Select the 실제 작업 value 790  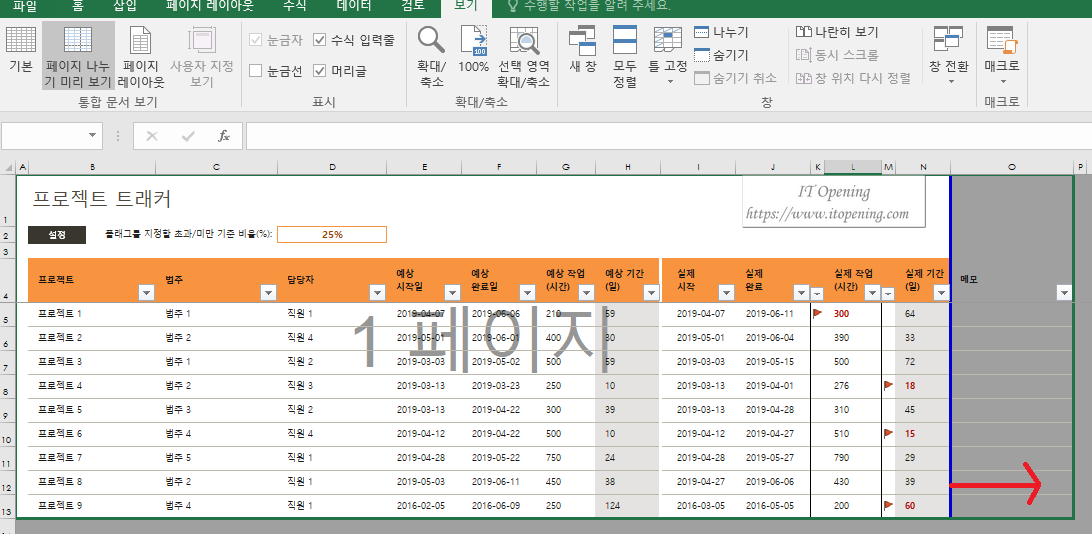pos(841,457)
